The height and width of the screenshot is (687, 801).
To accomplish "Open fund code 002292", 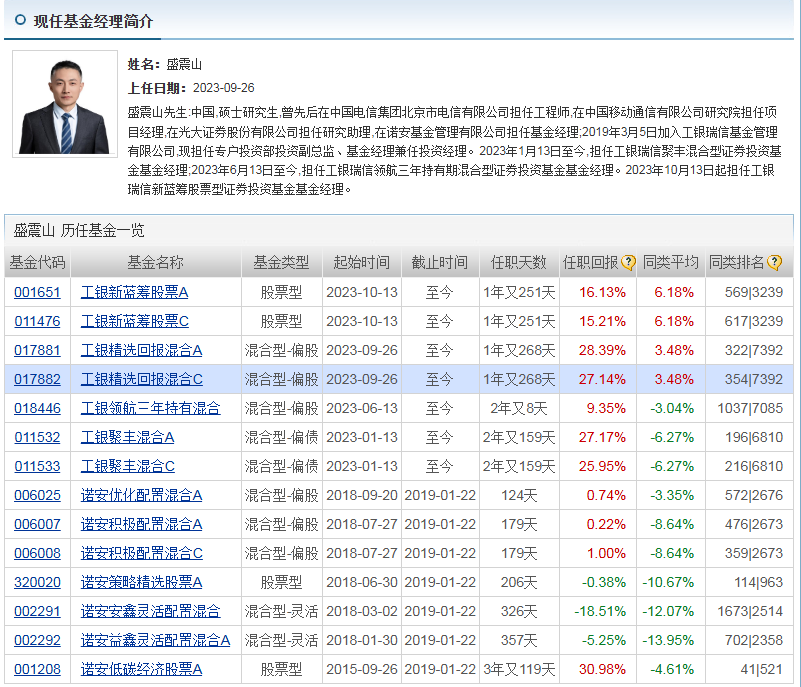I will 37,641.
